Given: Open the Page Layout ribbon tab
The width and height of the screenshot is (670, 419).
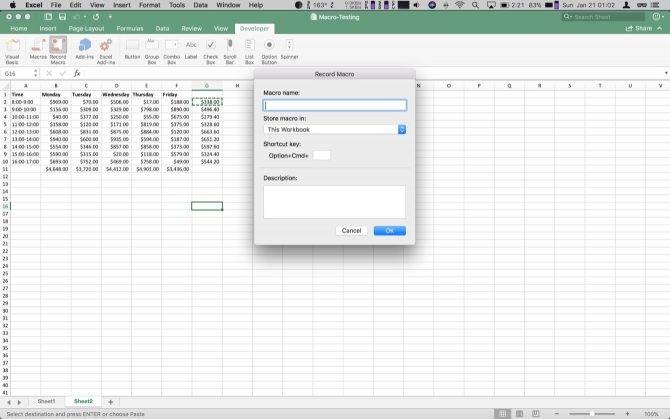Looking at the screenshot, I should (86, 28).
